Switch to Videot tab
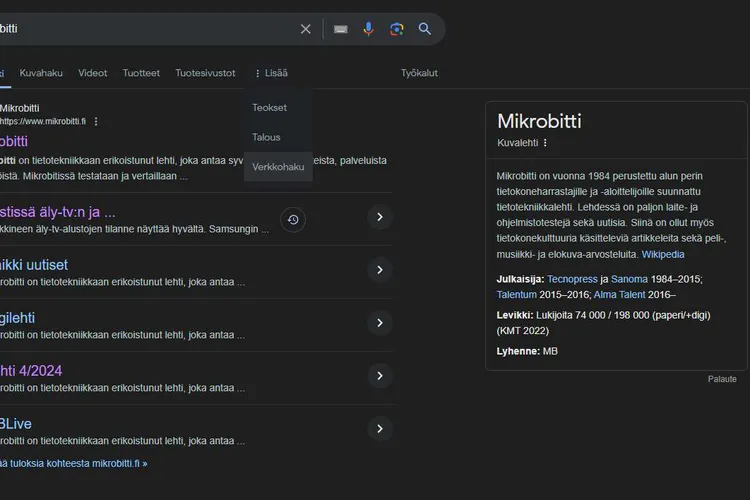The height and width of the screenshot is (500, 750). (93, 73)
